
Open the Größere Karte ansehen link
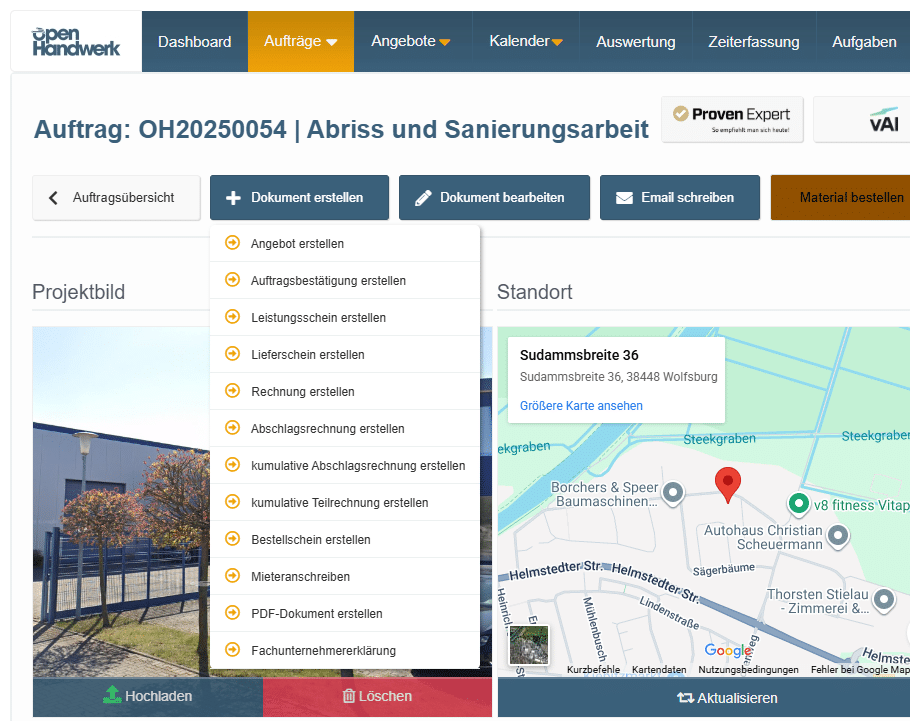(581, 406)
